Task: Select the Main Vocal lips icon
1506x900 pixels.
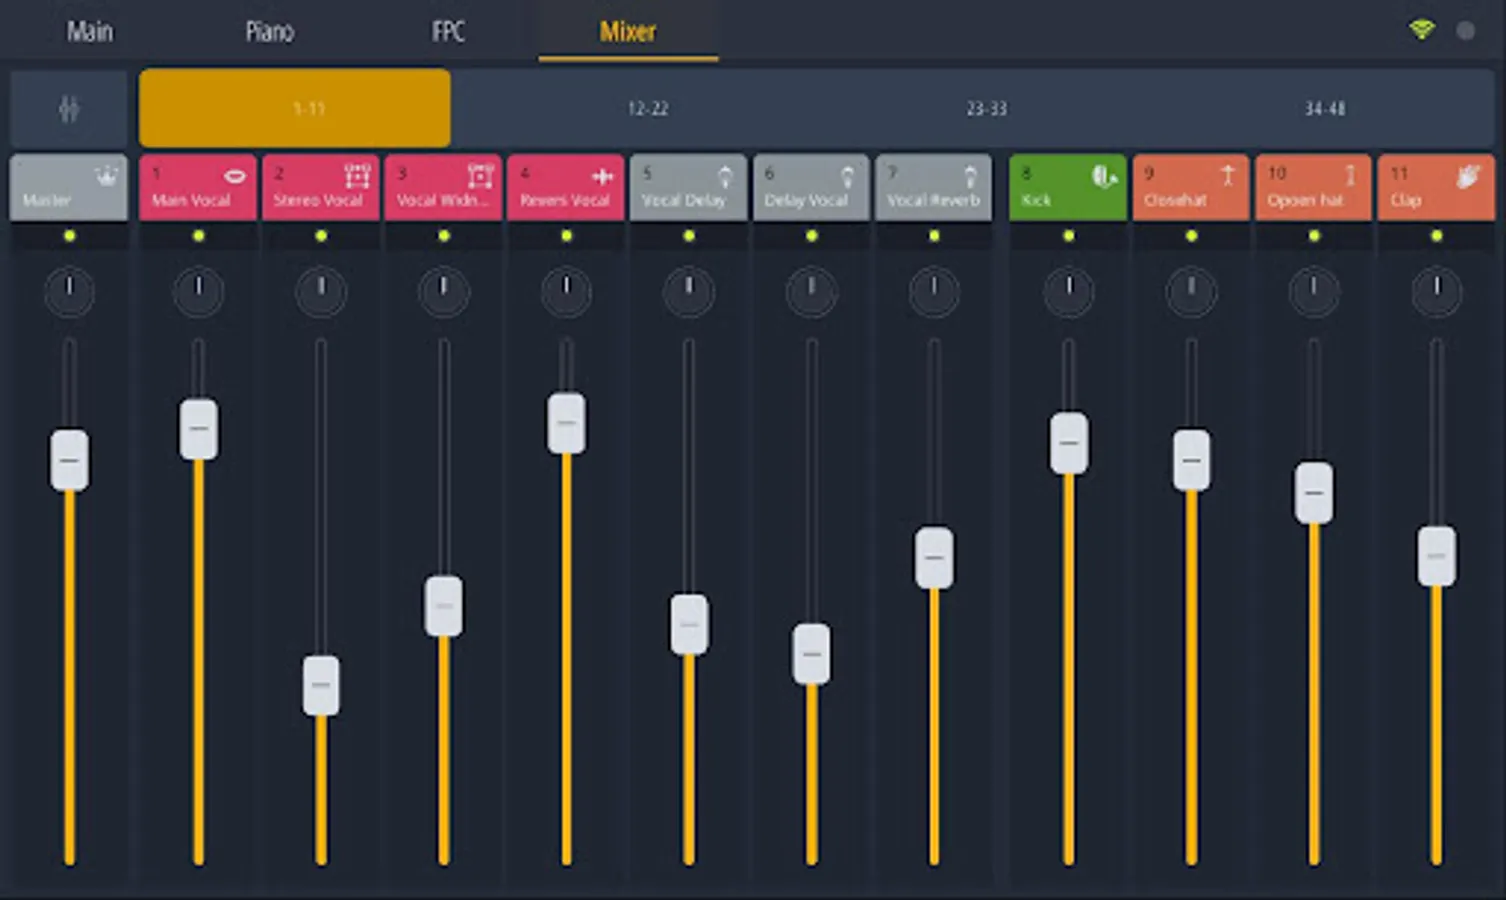Action: pos(235,176)
